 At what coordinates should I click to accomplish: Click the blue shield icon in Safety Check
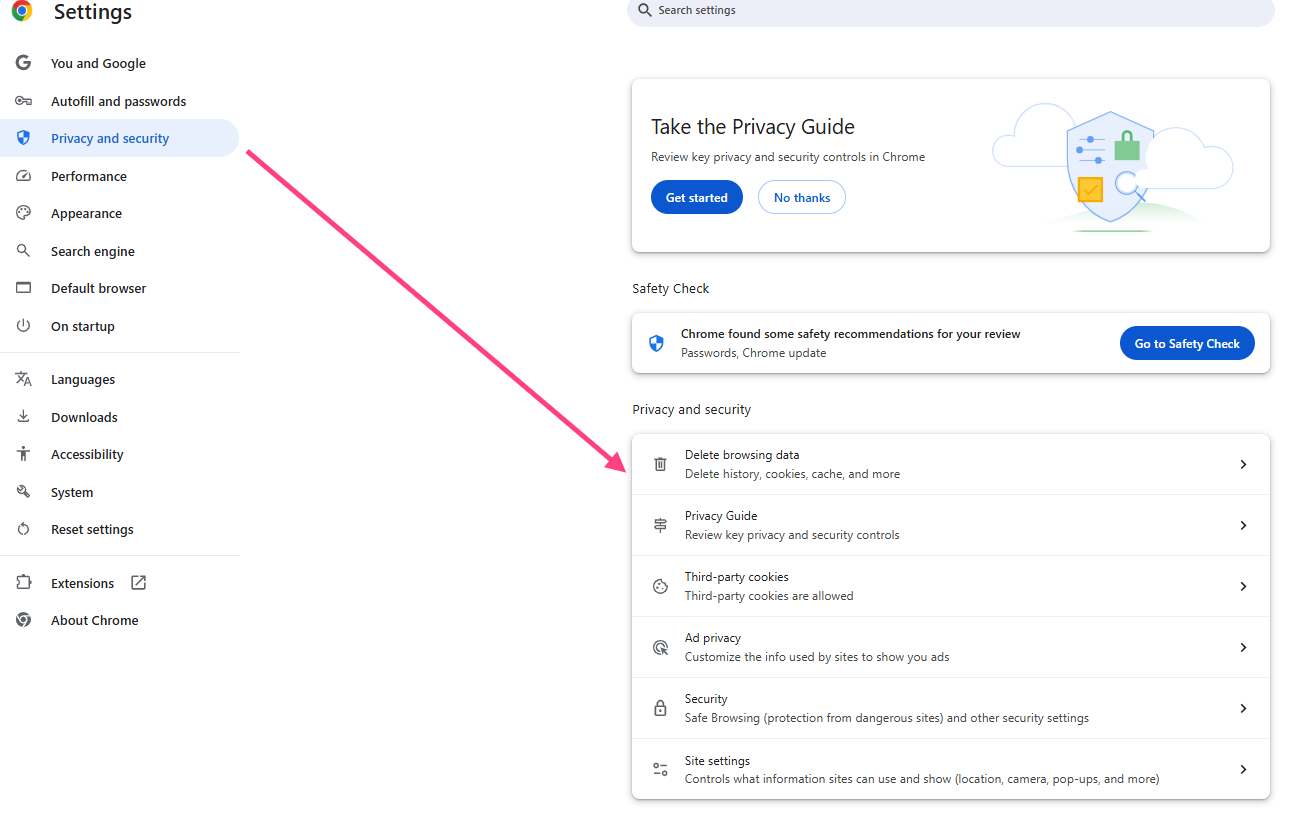[656, 343]
